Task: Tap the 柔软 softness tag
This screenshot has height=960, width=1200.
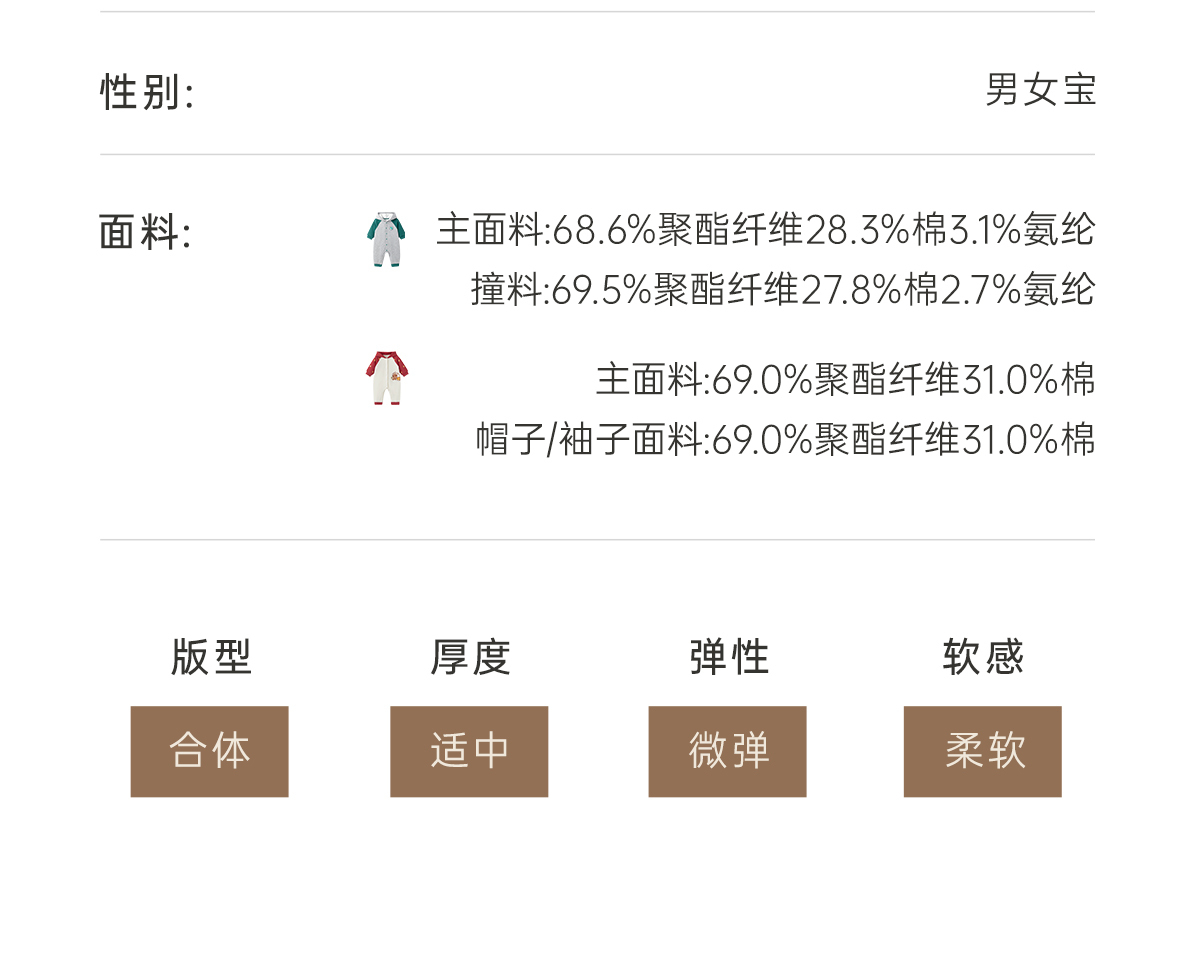Action: click(x=982, y=751)
